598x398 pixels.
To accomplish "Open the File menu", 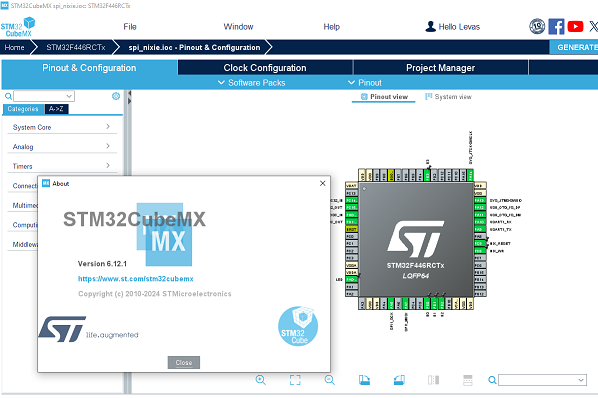I will [130, 27].
